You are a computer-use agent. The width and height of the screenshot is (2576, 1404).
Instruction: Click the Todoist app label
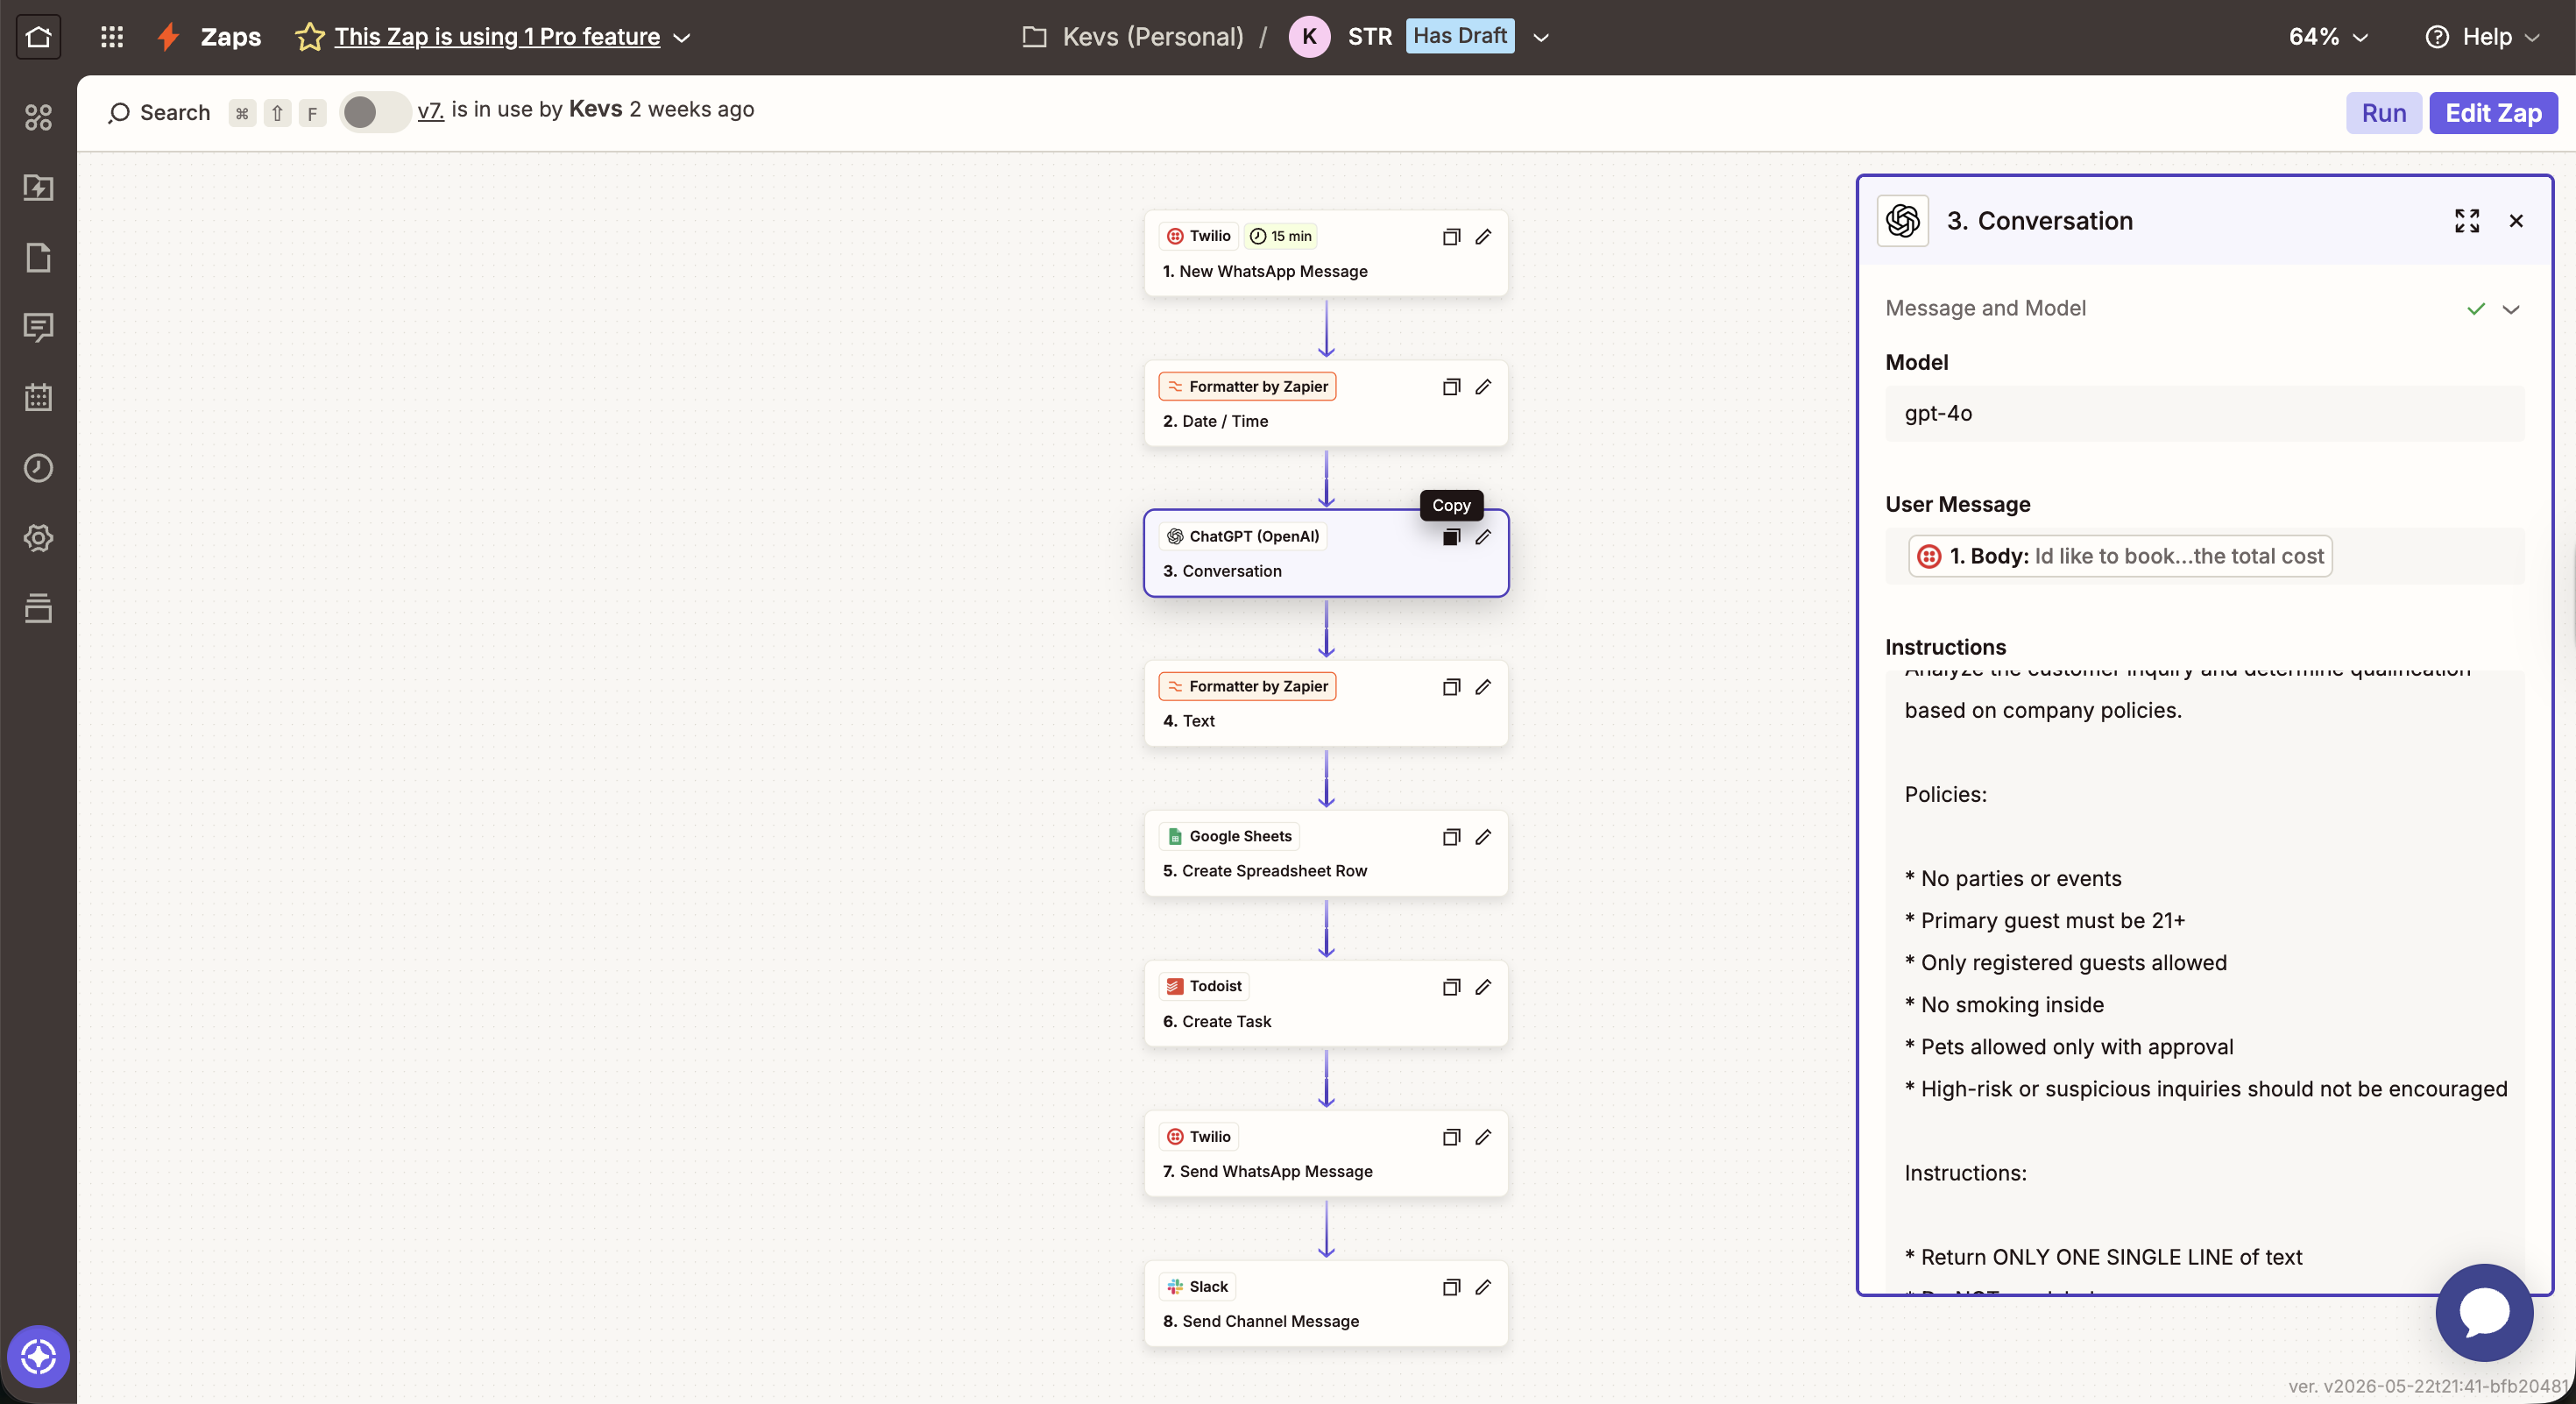tap(1204, 986)
